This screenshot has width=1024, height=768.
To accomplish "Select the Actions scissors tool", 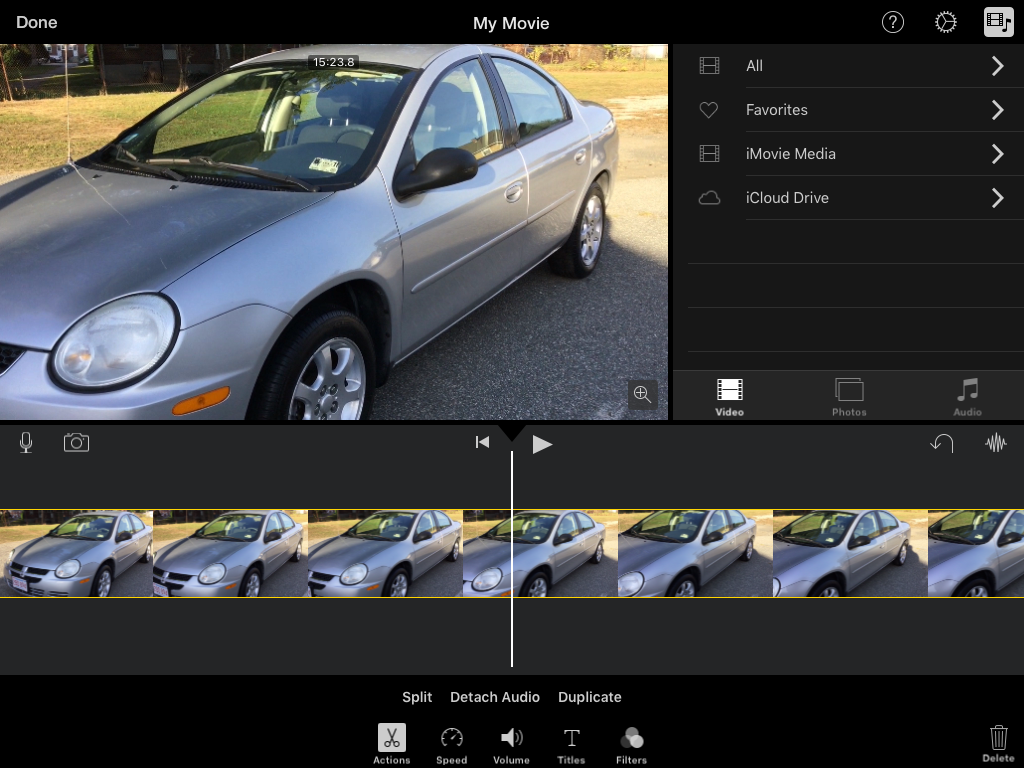I will click(391, 744).
